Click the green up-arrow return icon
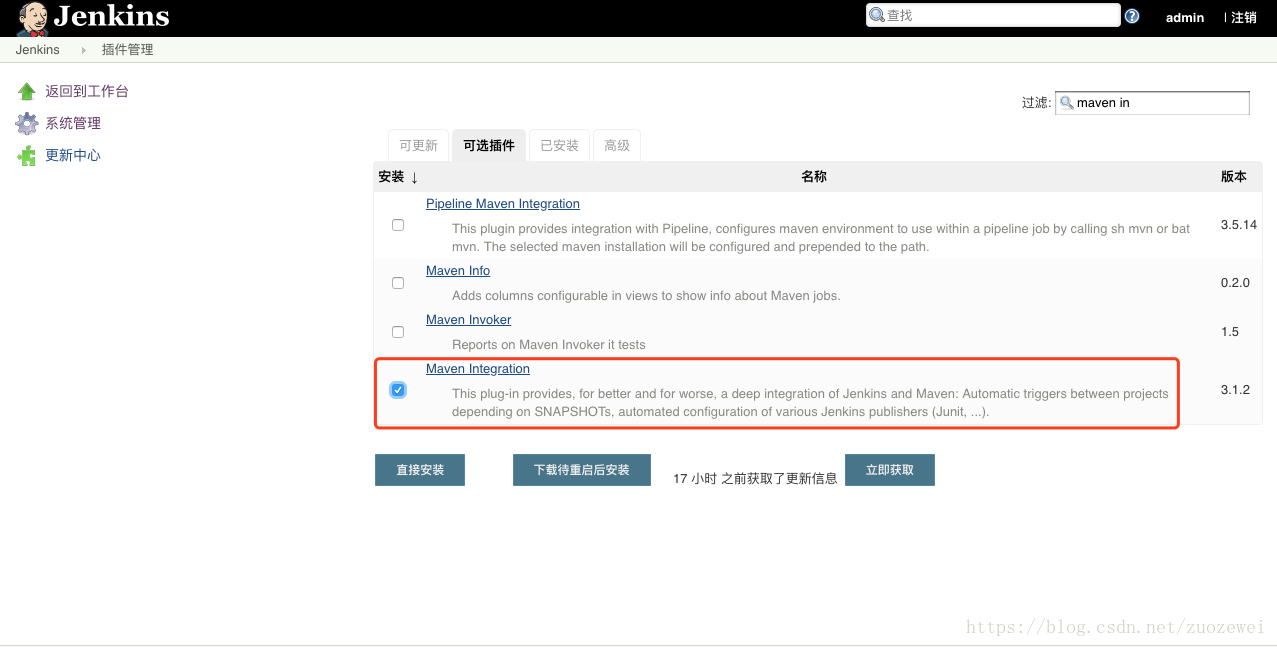 coord(27,91)
